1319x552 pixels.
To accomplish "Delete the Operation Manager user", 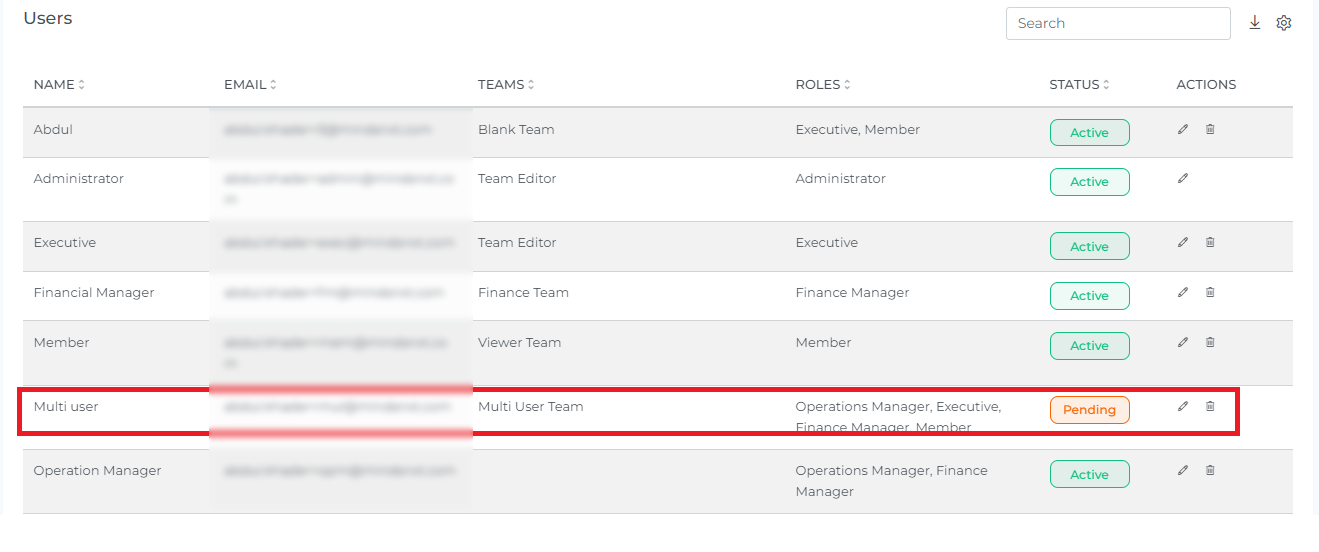I will 1210,470.
